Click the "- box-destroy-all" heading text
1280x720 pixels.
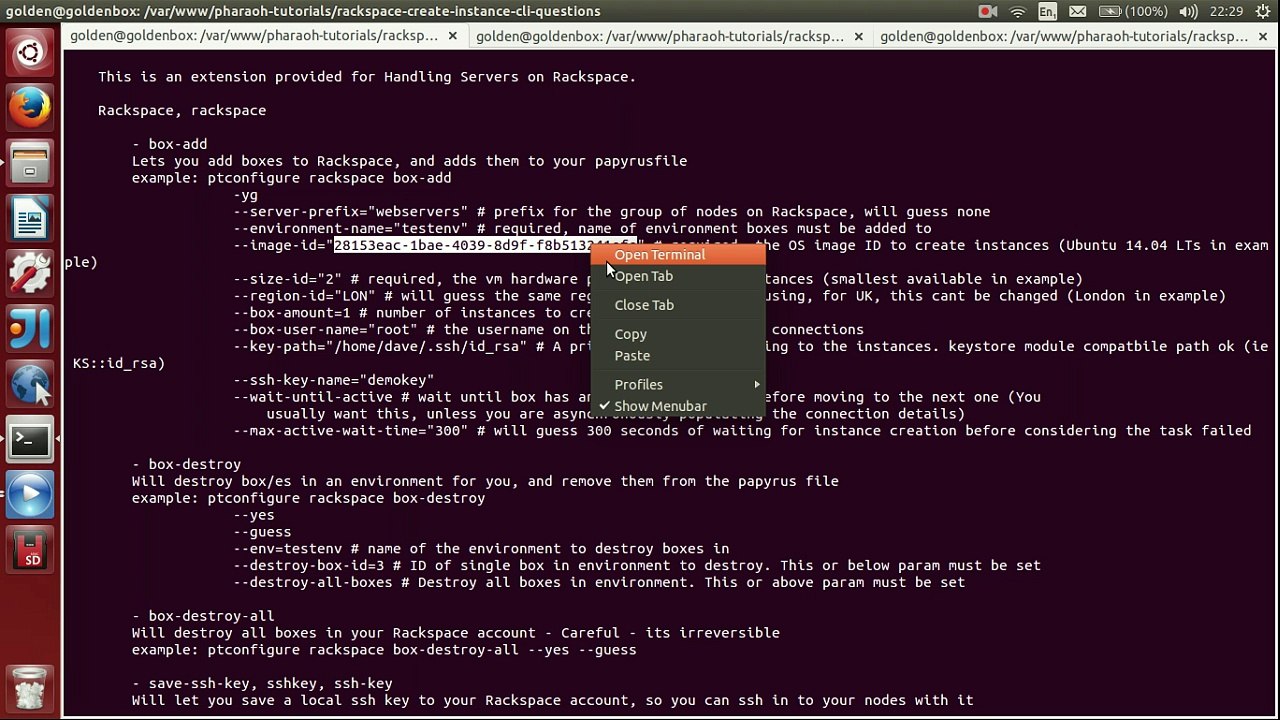point(203,616)
